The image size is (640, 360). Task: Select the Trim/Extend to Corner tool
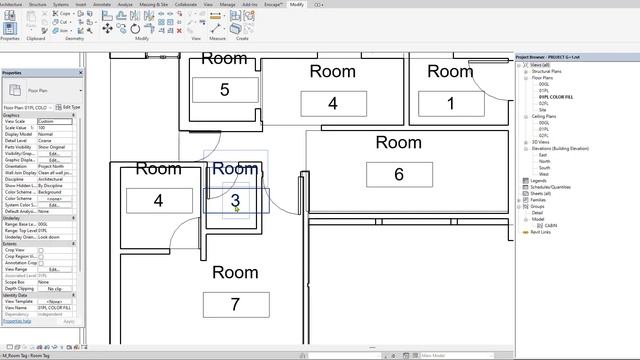tap(149, 29)
